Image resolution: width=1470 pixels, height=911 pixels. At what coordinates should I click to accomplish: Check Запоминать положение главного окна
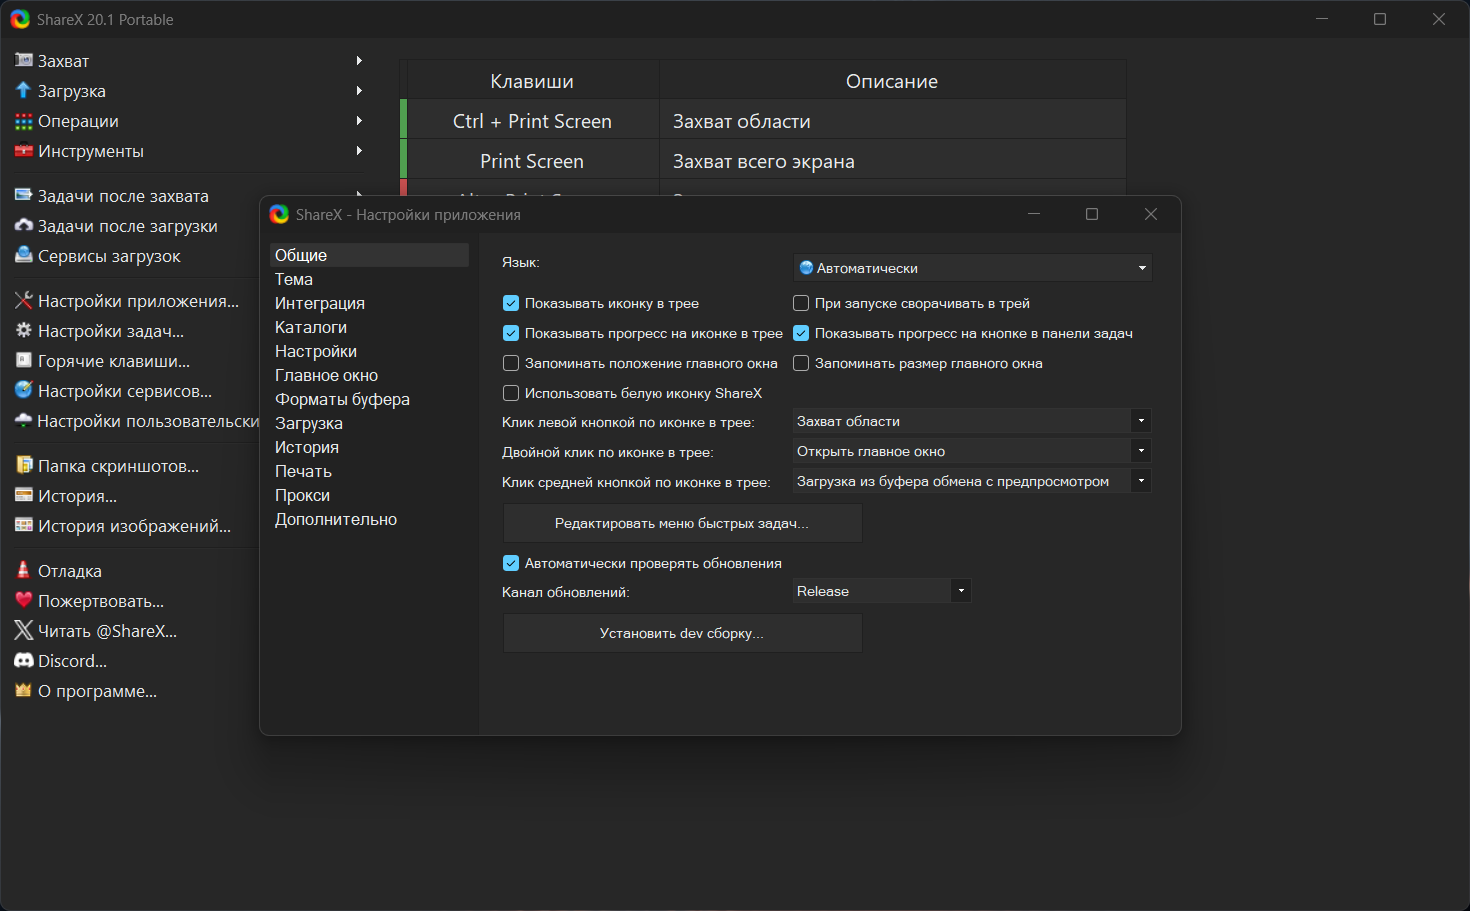pyautogui.click(x=511, y=363)
